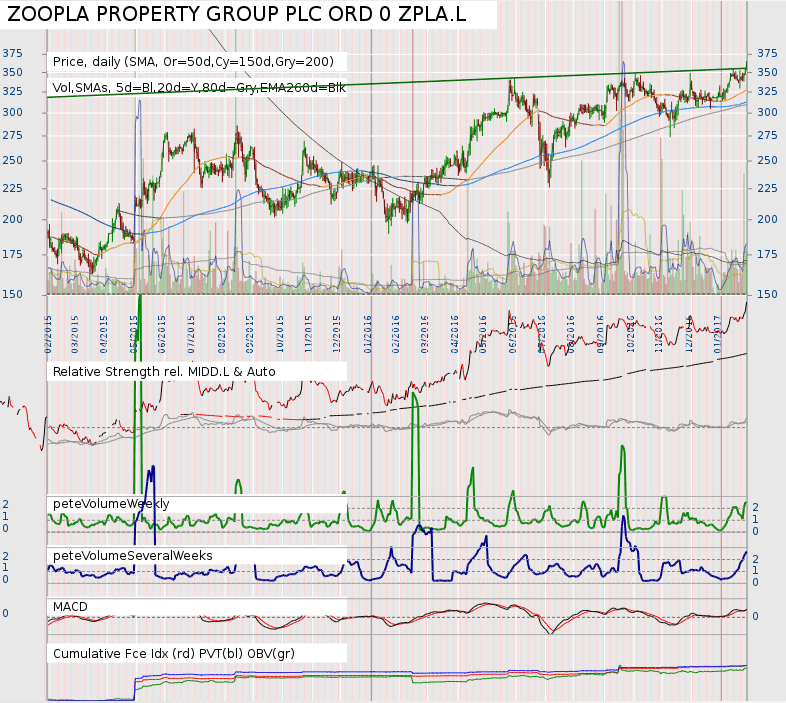
Task: Click 300 on the left price axis
Action: [x=13, y=112]
